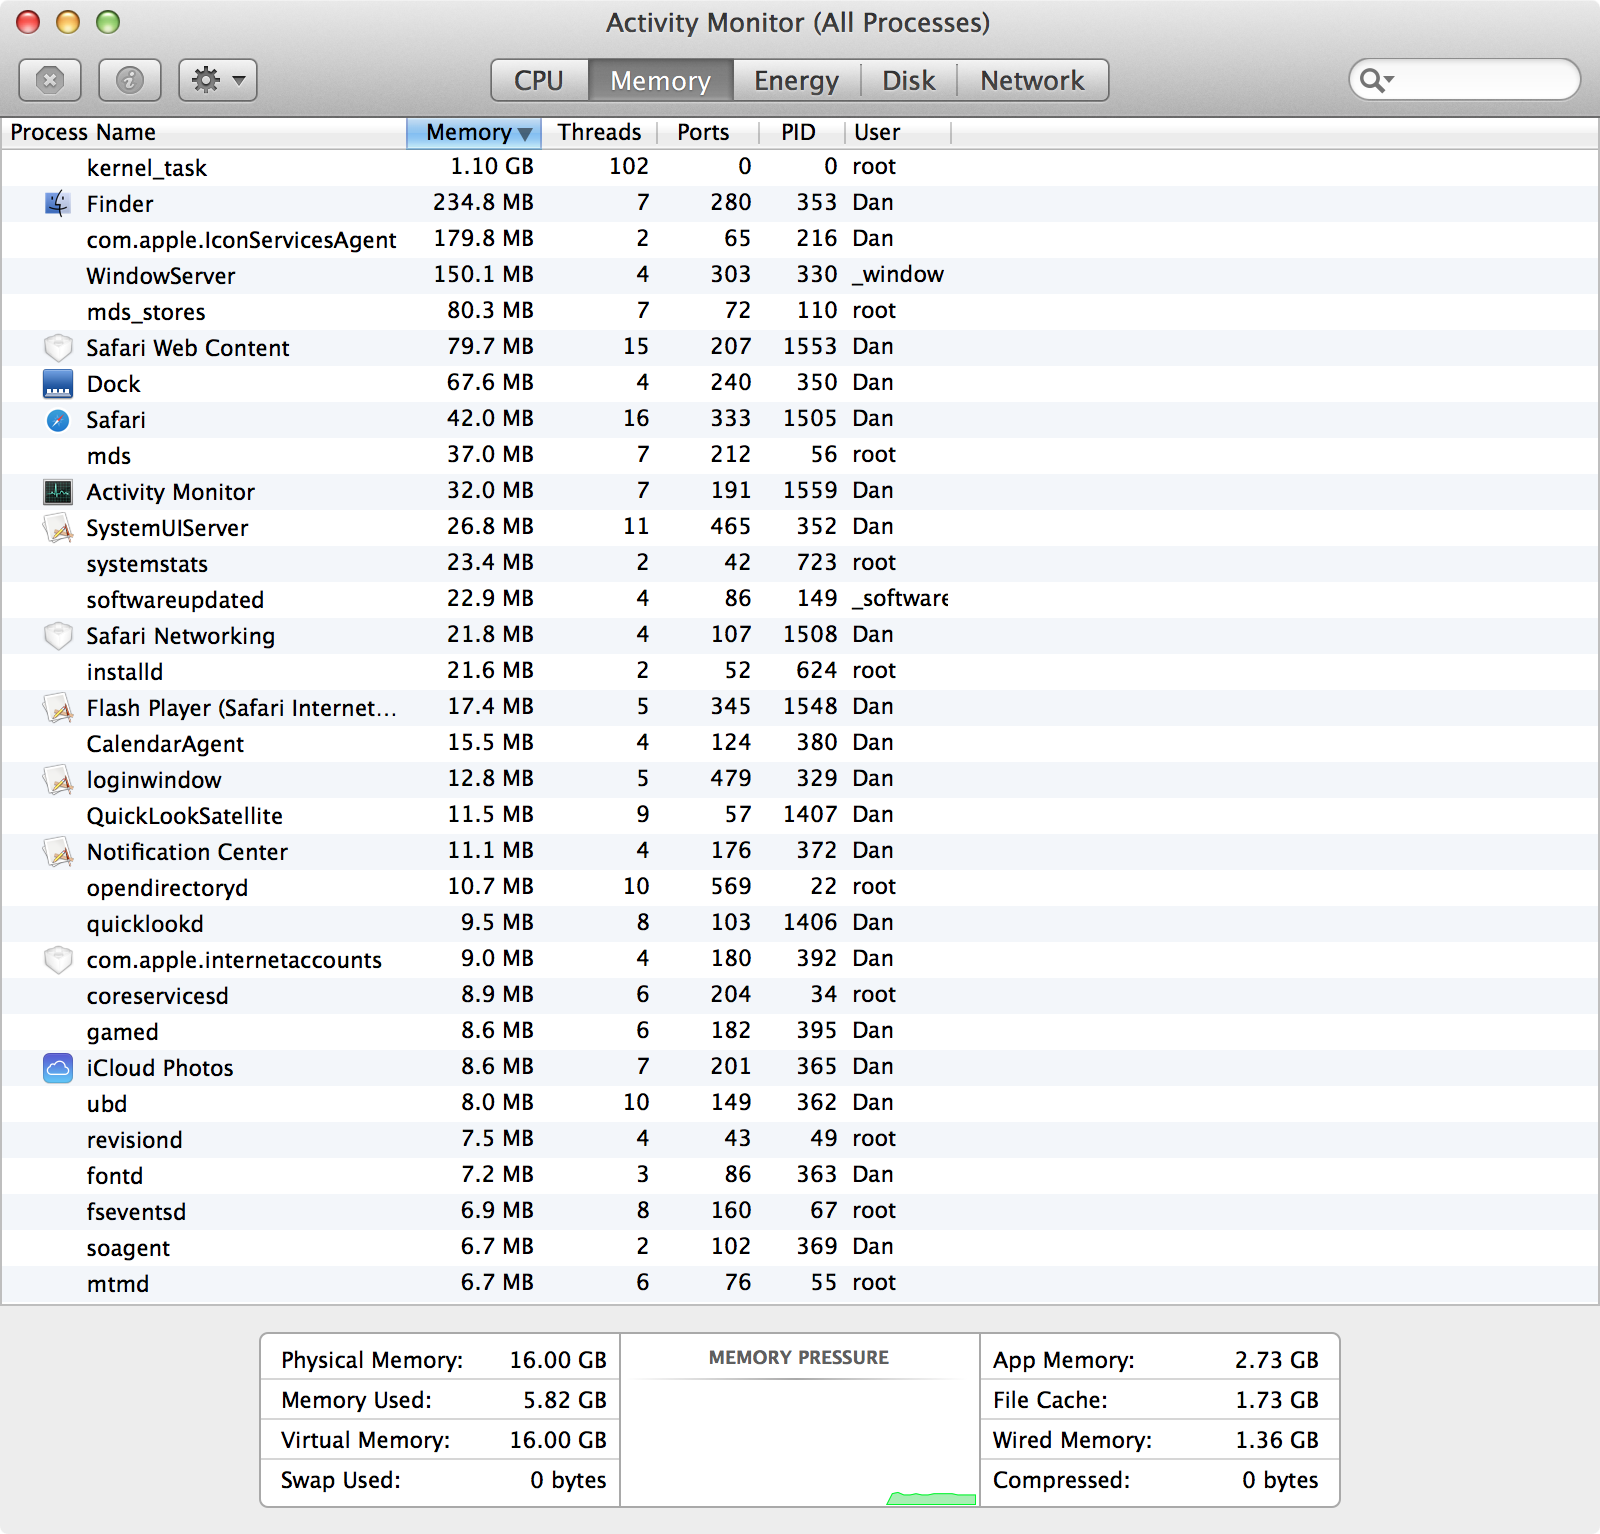Select the com.apple.IconServicesAgent row
Viewport: 1600px width, 1534px height.
pyautogui.click(x=800, y=240)
